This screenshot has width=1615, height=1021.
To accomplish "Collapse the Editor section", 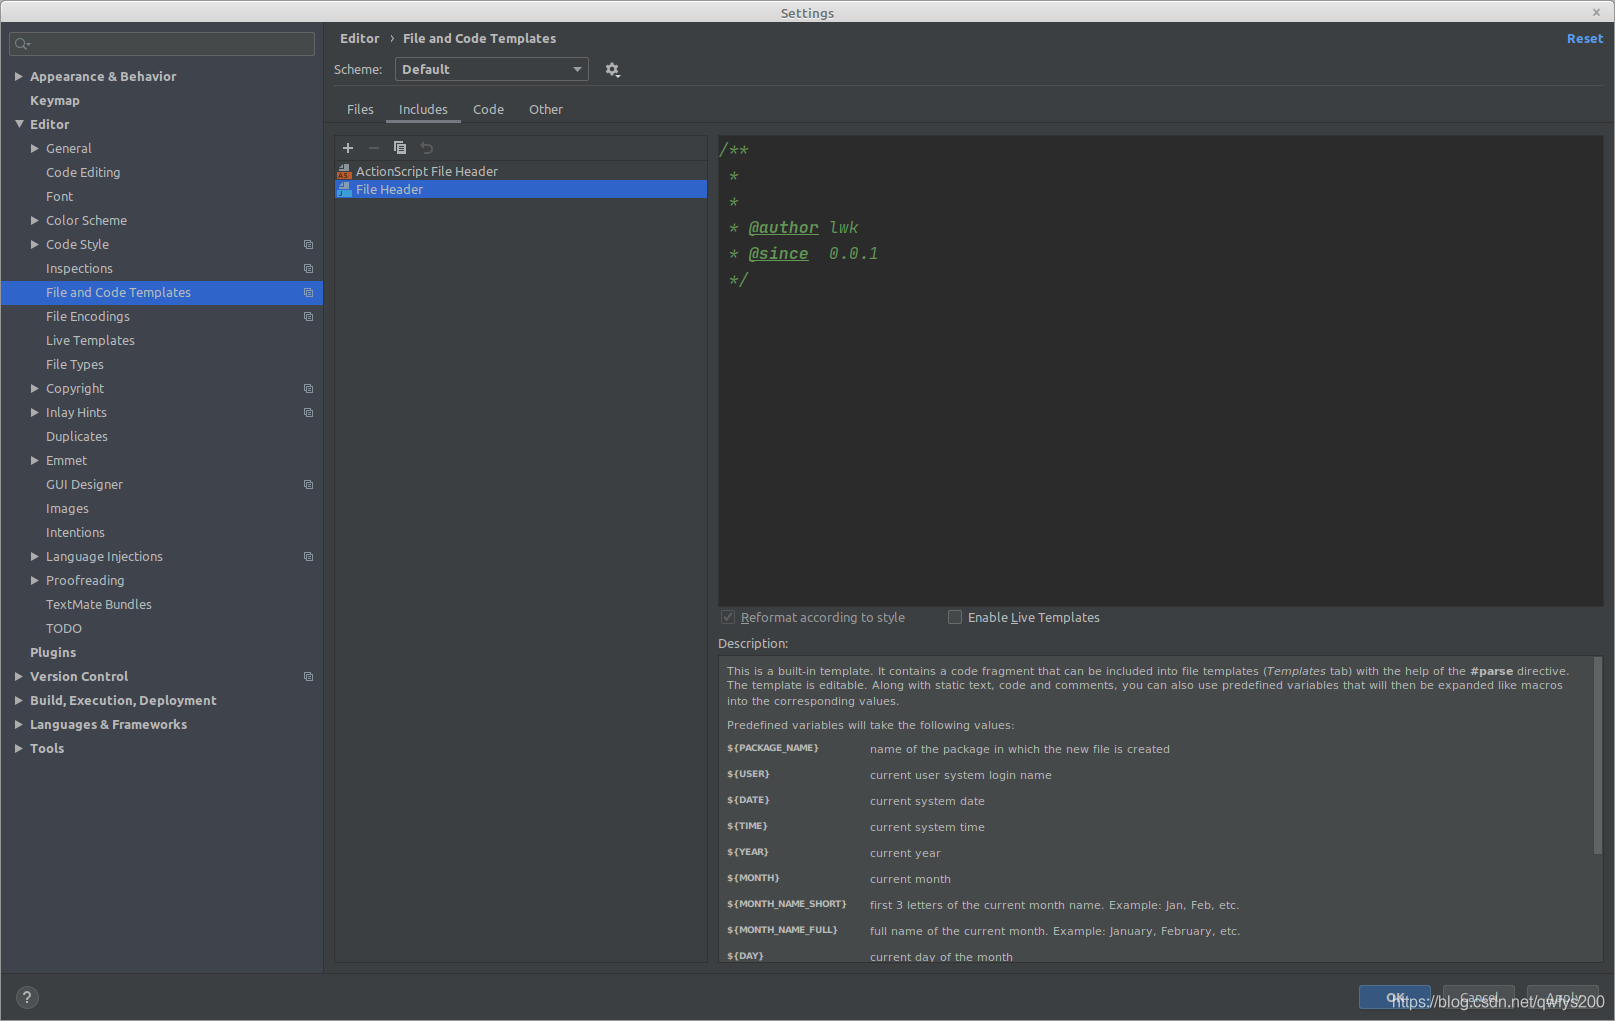I will tap(19, 124).
